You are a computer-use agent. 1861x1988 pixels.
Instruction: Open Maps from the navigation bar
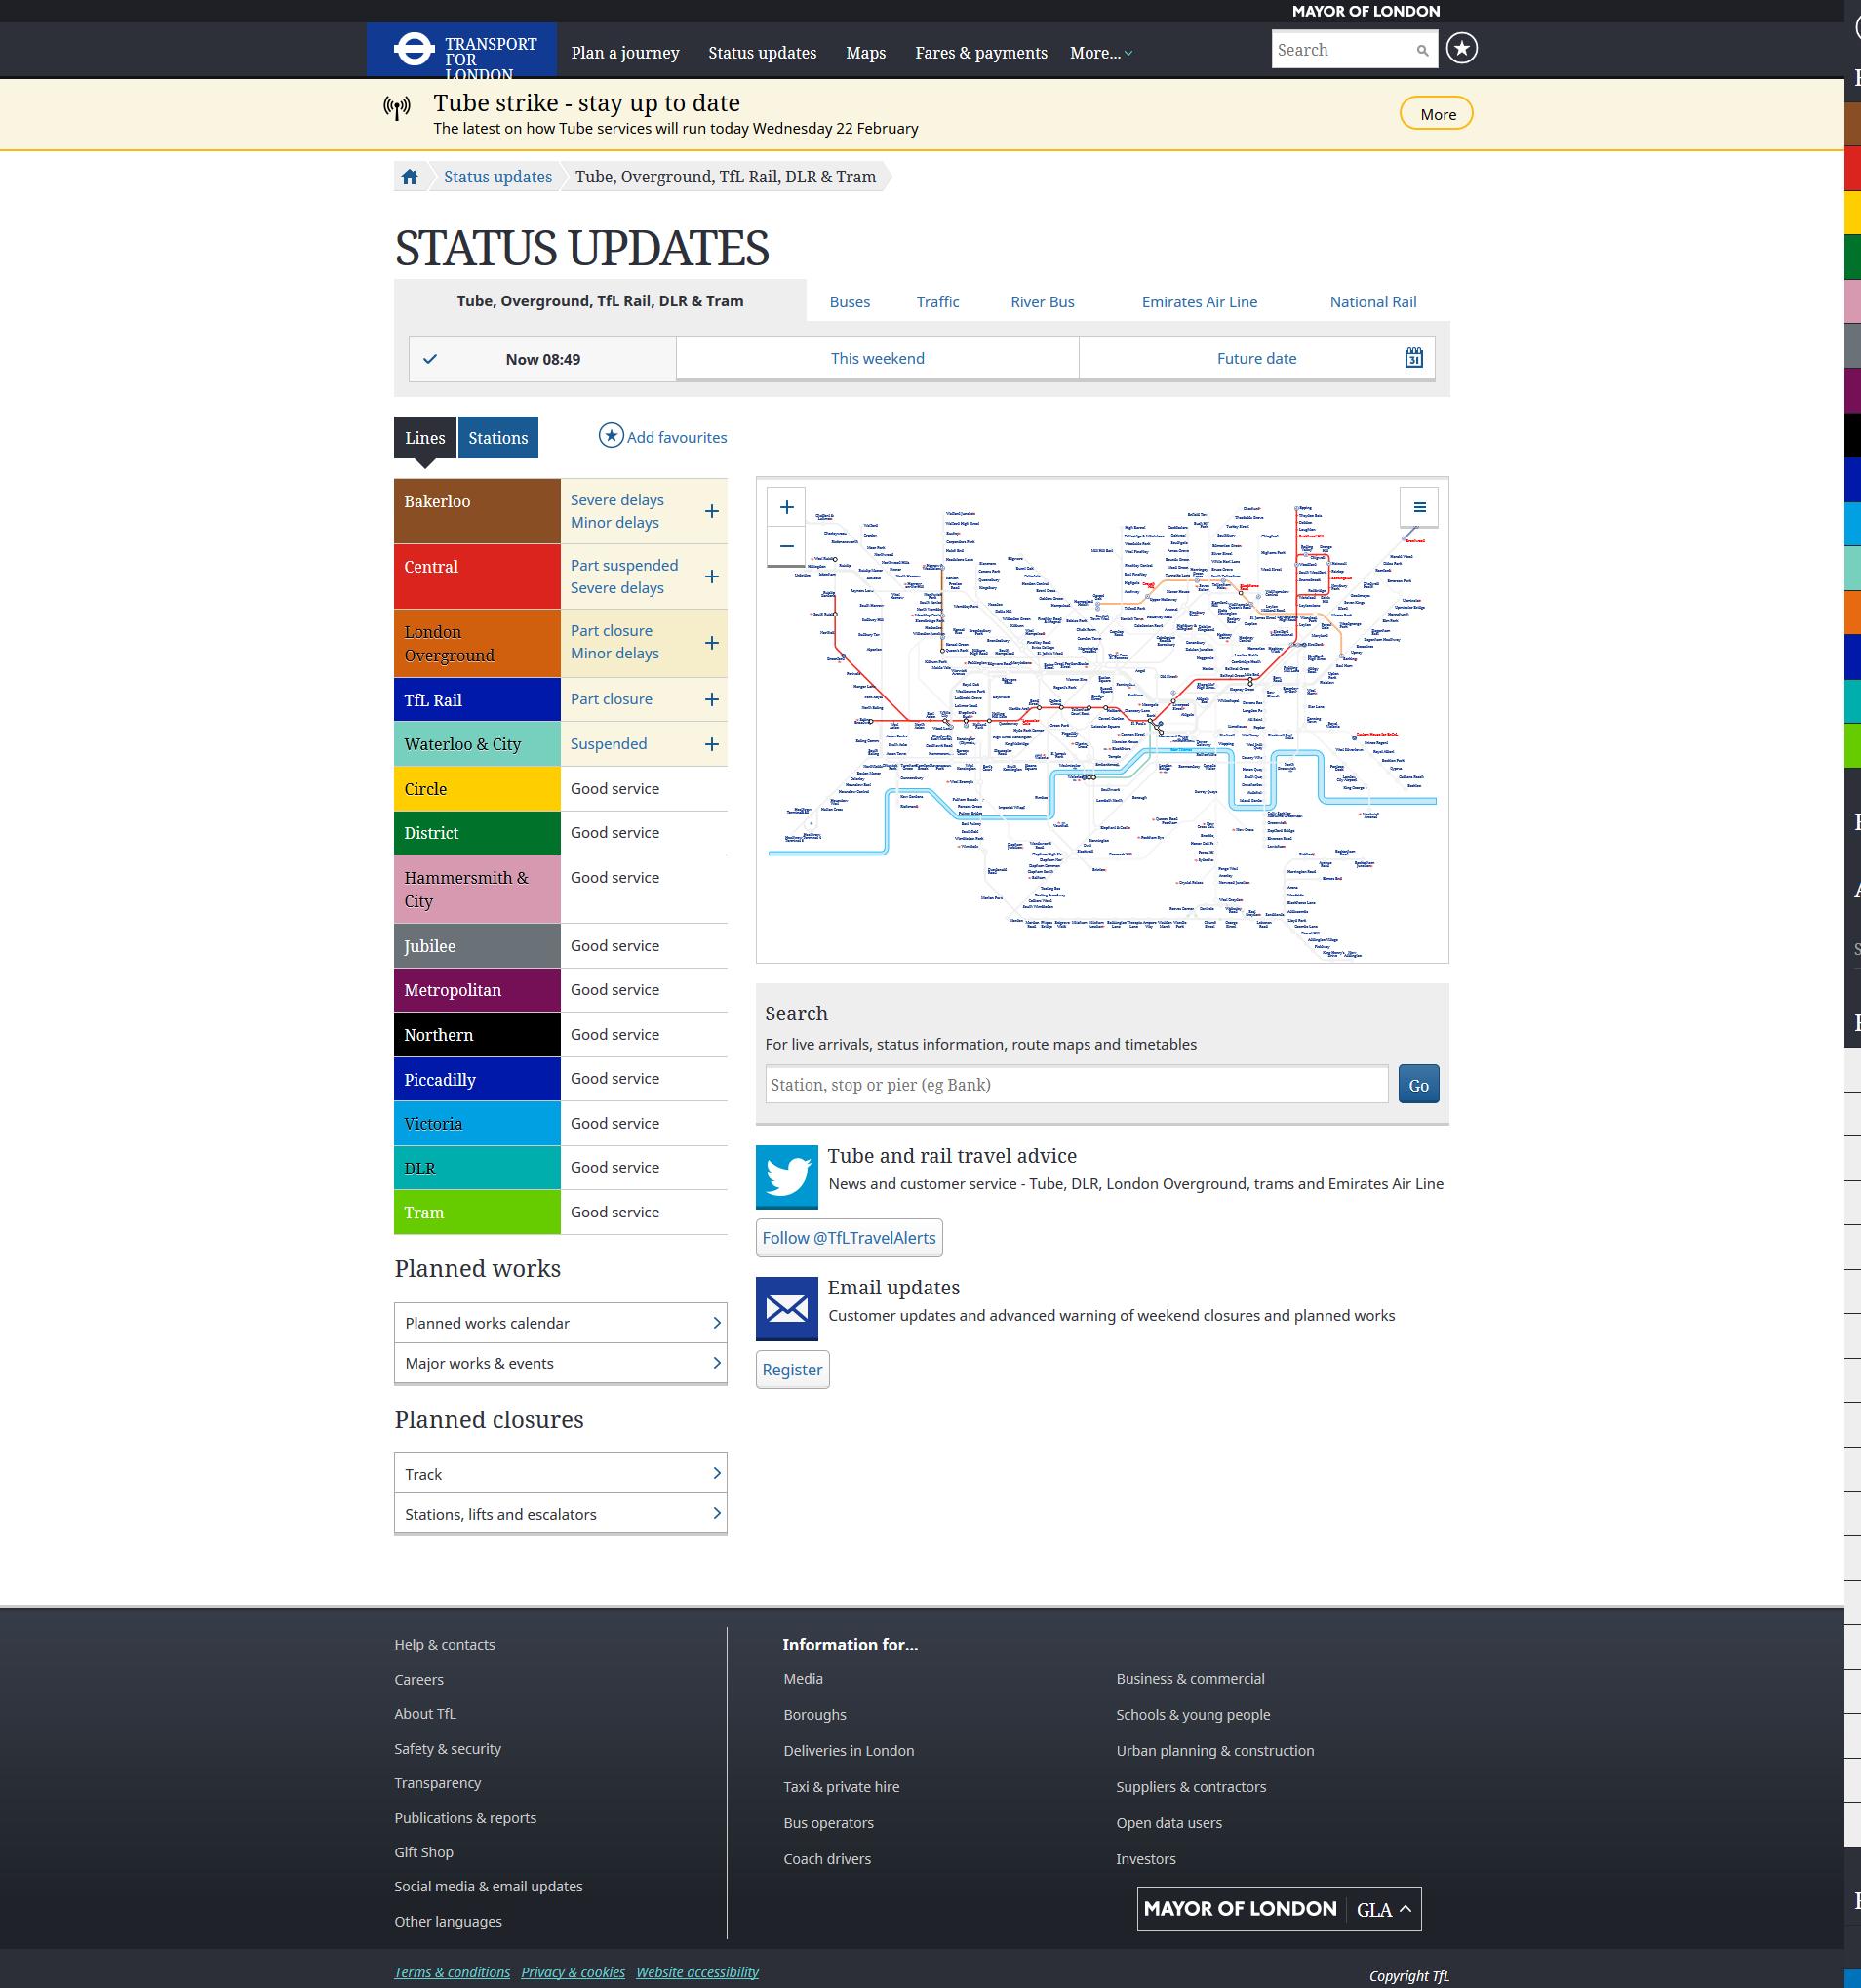pyautogui.click(x=865, y=53)
